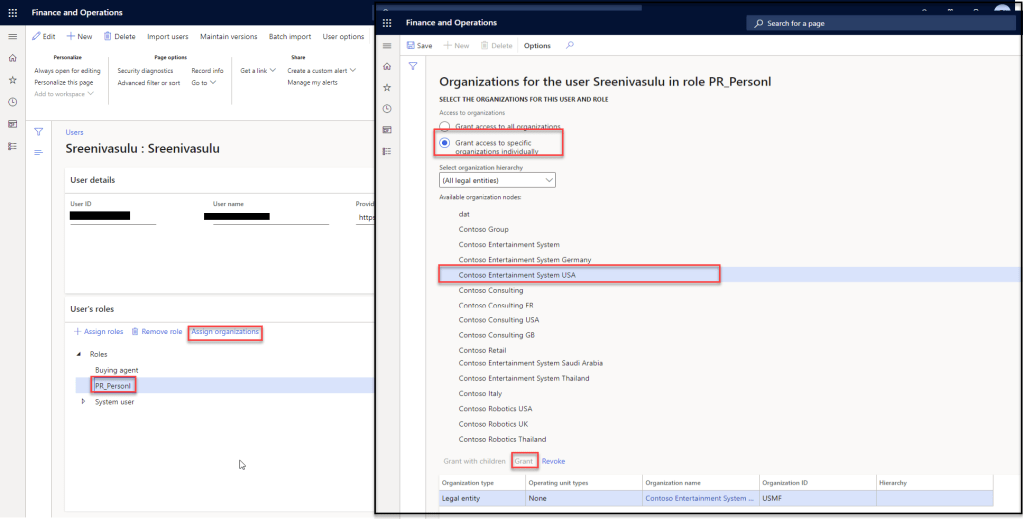The width and height of the screenshot is (1023, 519).
Task: Expand the System user tree node
Action: (x=83, y=402)
